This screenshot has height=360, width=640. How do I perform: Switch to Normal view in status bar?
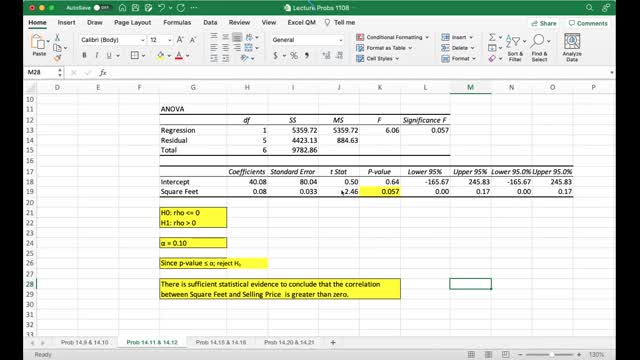point(471,354)
